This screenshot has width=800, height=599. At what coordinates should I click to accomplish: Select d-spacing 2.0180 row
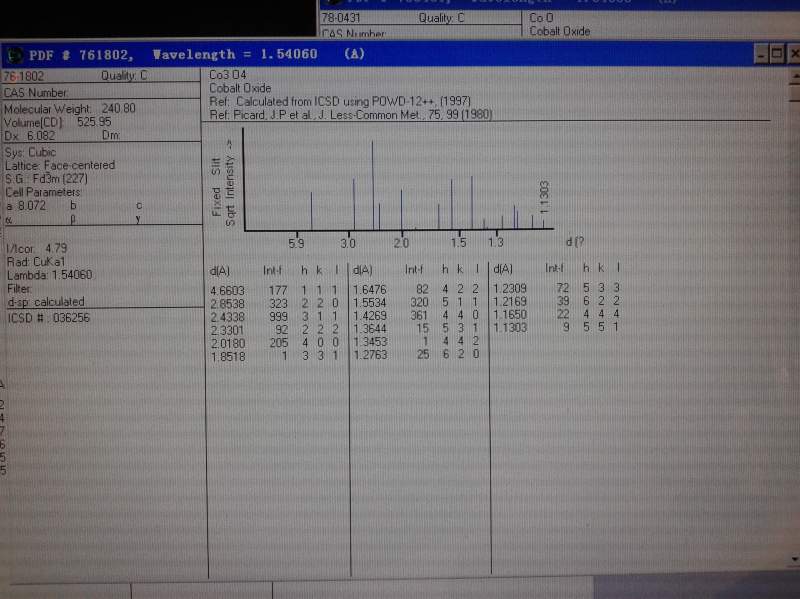click(276, 343)
